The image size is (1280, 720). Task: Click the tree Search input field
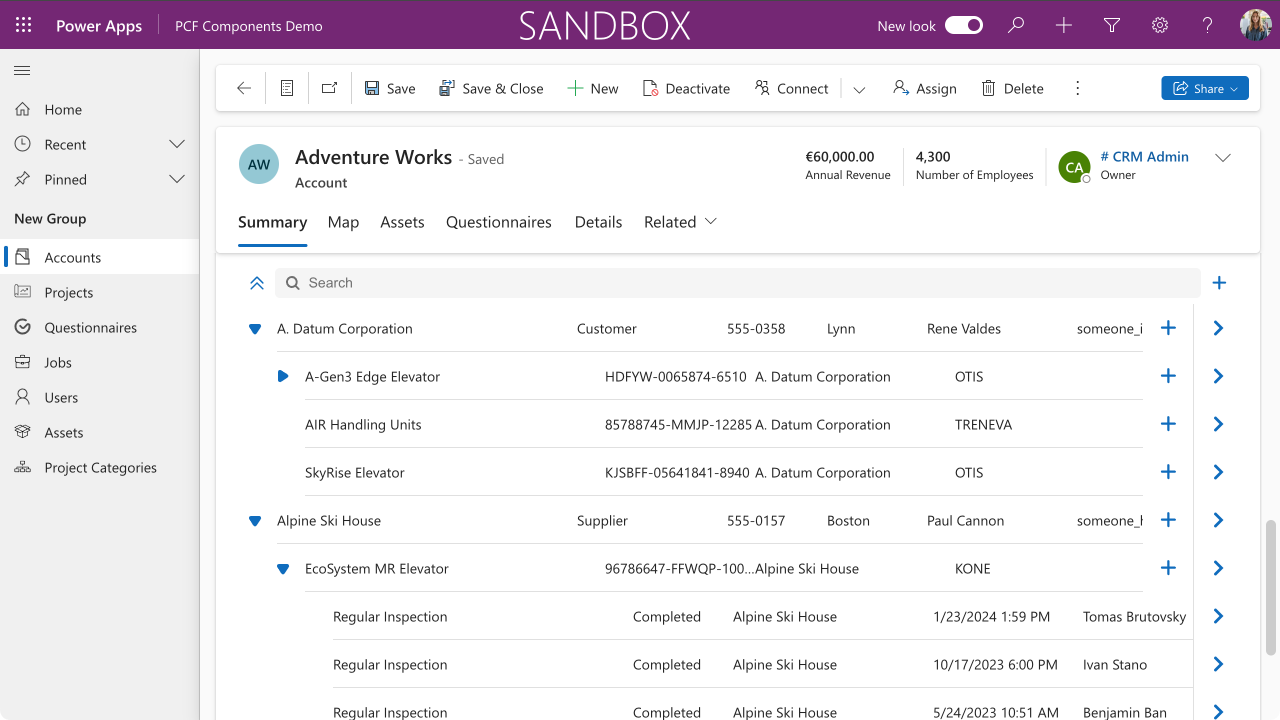click(x=738, y=283)
